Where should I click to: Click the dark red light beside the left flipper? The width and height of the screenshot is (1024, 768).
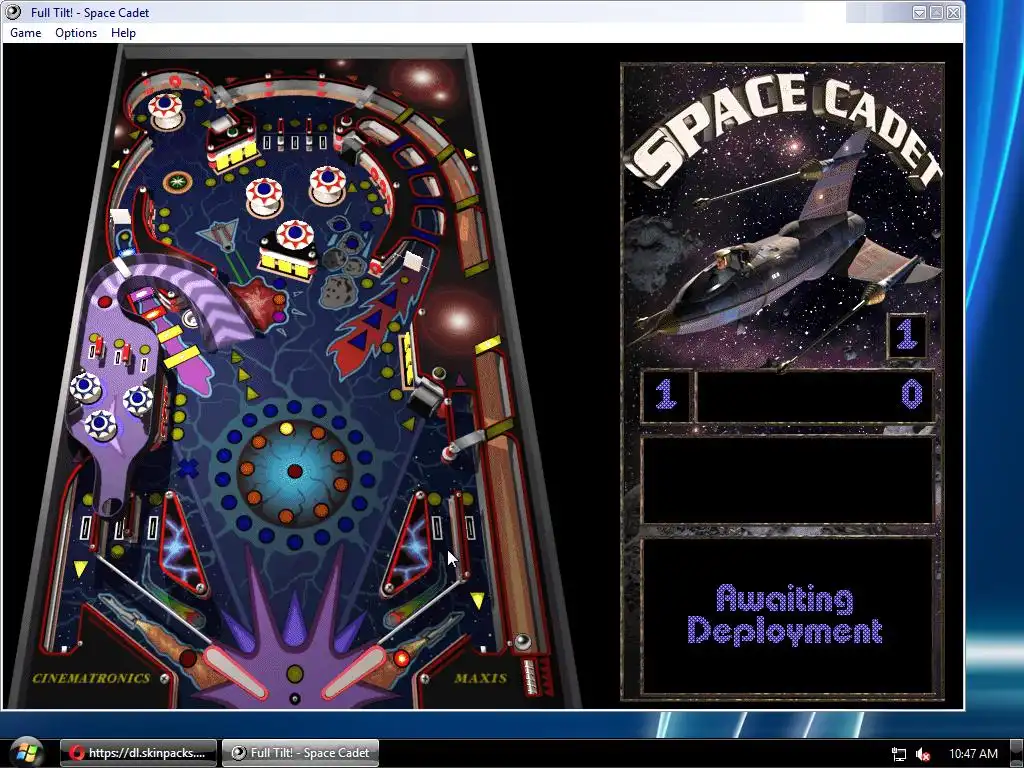(x=187, y=658)
